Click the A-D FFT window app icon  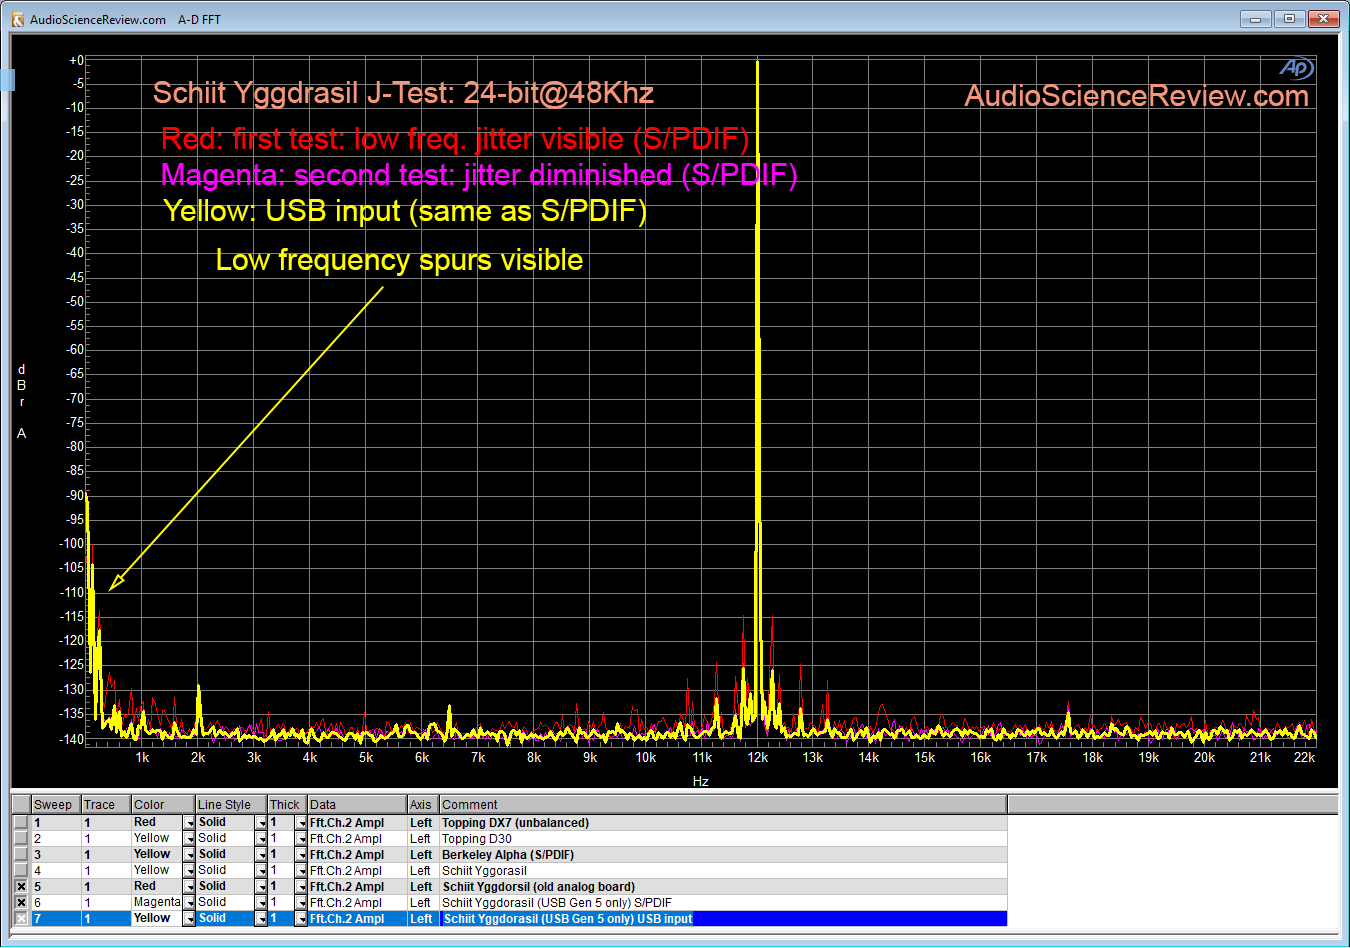[x=17, y=19]
